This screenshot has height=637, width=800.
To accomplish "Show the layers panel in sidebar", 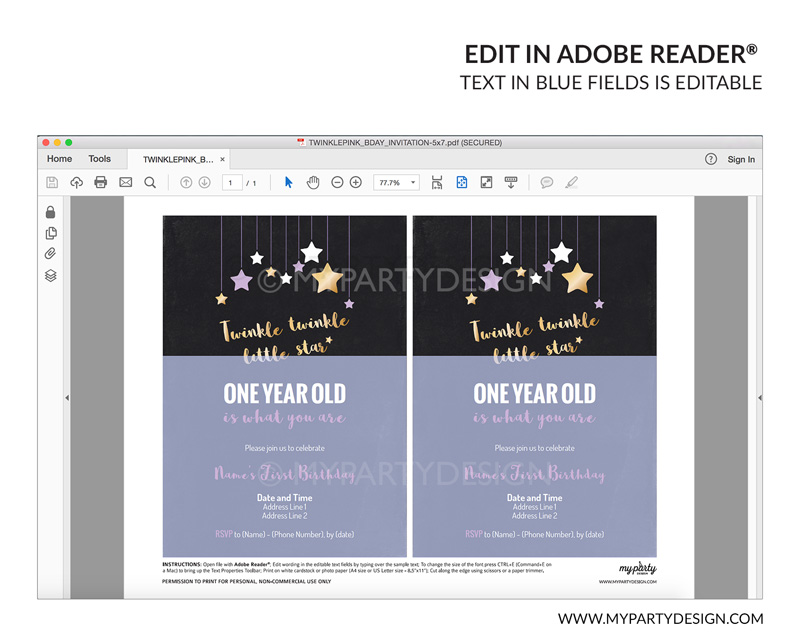I will (x=51, y=276).
